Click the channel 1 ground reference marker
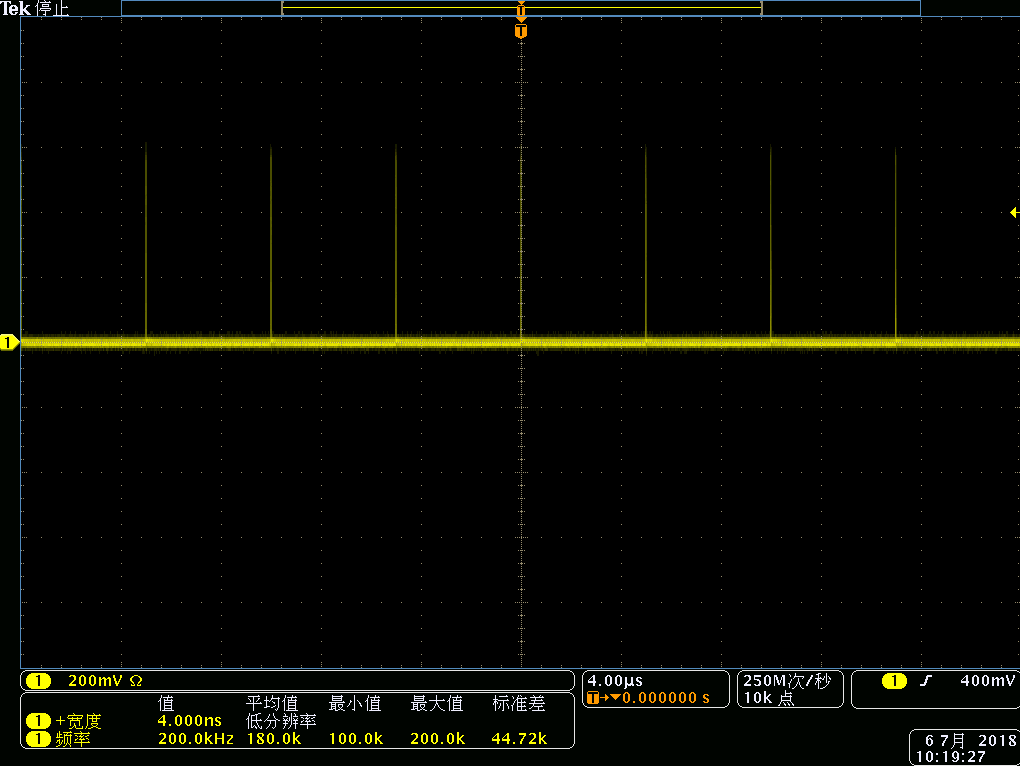This screenshot has height=766, width=1020. tap(9, 343)
